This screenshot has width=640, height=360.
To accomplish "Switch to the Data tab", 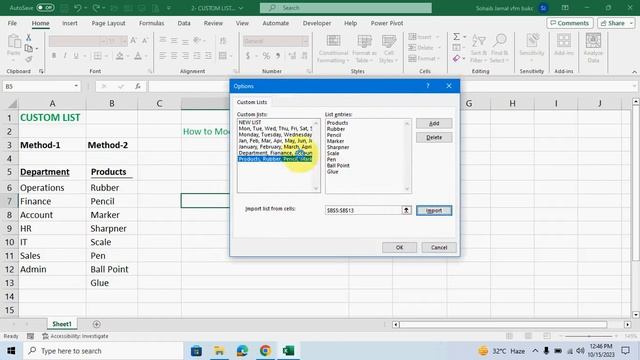I will coord(184,23).
